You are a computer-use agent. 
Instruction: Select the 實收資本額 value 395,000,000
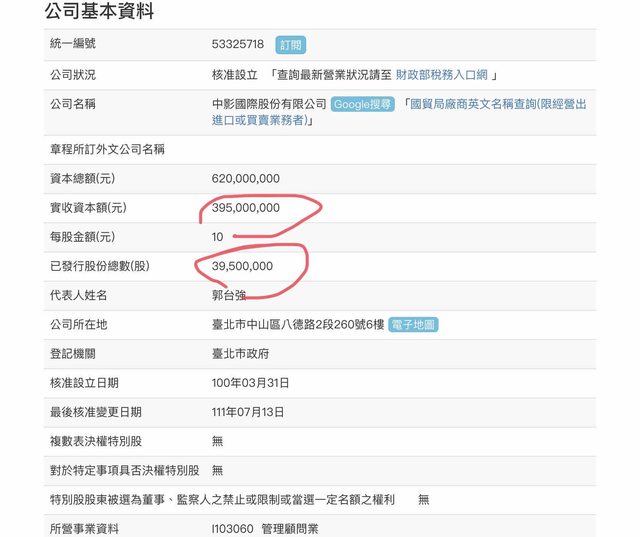[246, 208]
